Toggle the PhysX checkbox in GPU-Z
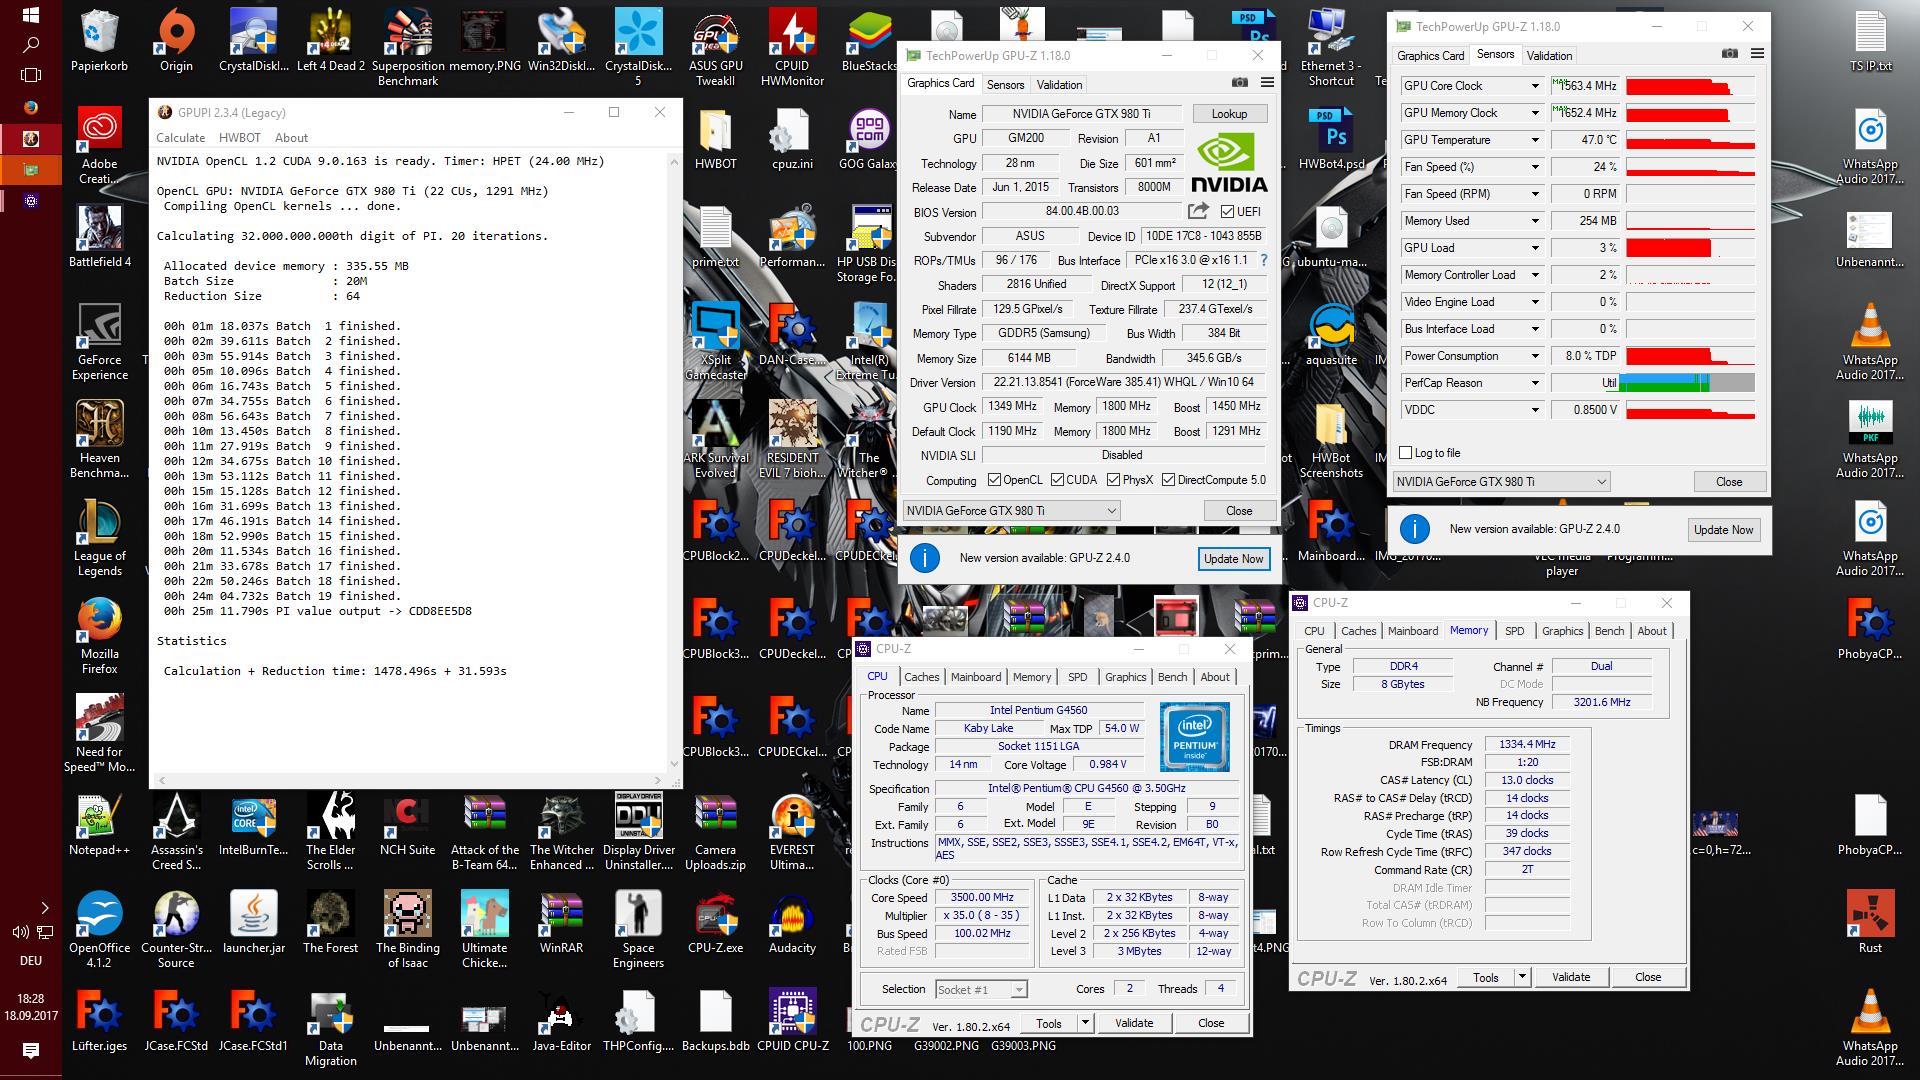Viewport: 1920px width, 1080px height. click(1113, 480)
